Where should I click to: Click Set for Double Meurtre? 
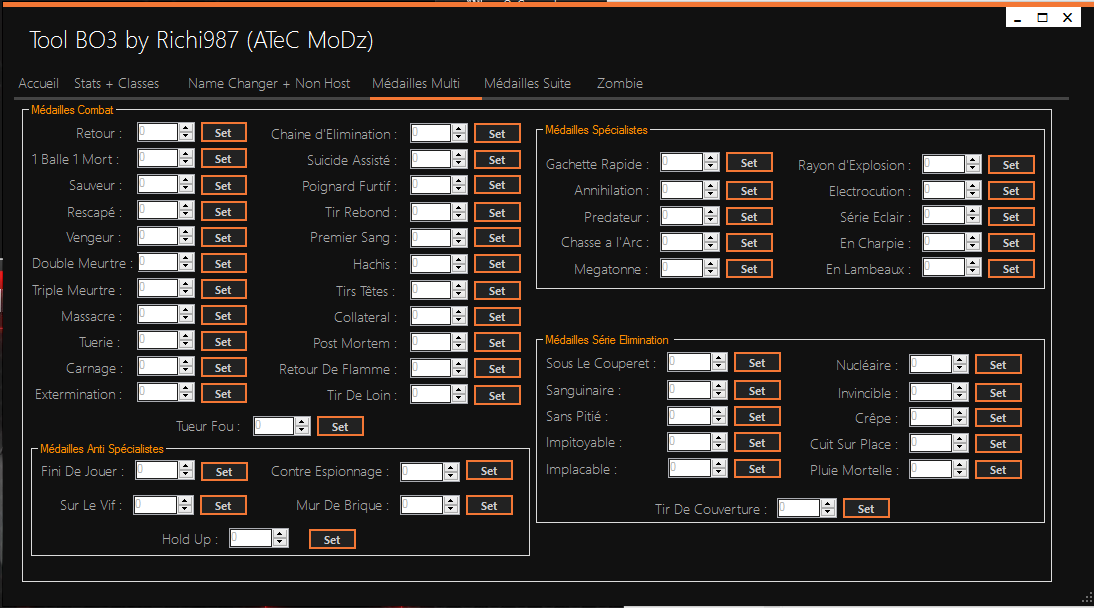tap(223, 264)
